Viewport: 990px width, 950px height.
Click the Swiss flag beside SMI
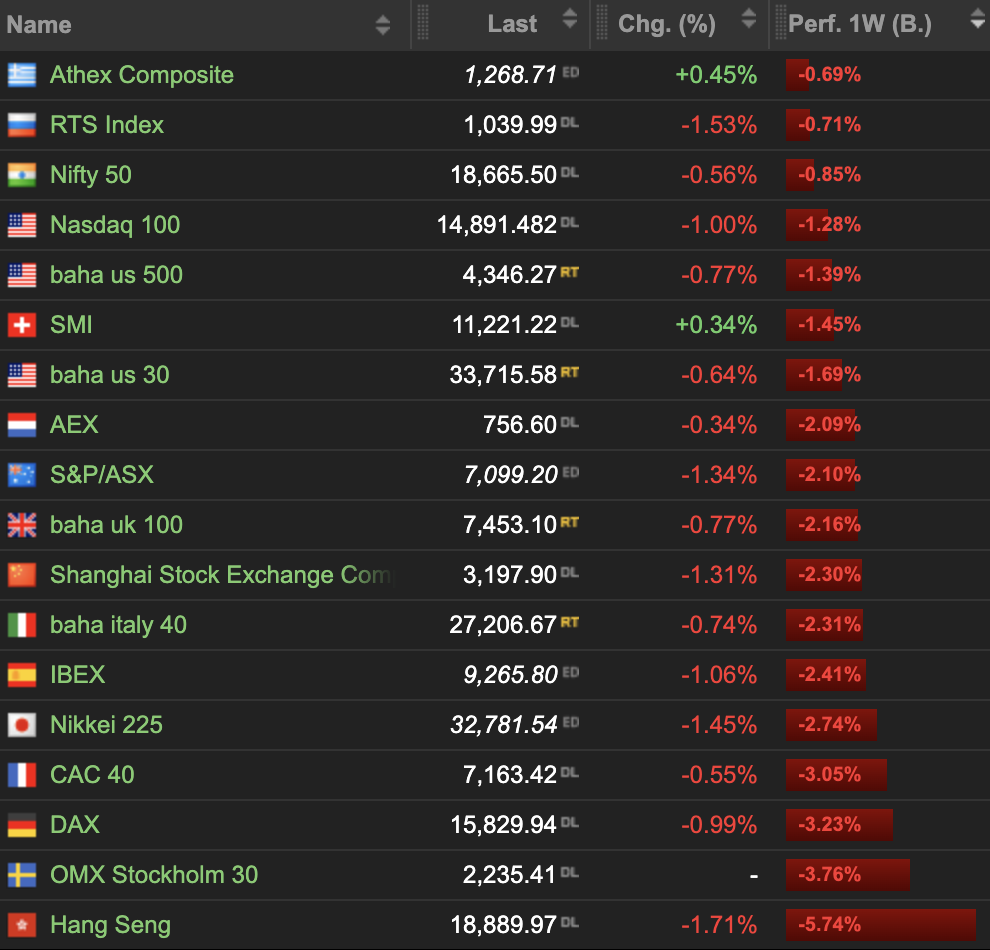[21, 325]
